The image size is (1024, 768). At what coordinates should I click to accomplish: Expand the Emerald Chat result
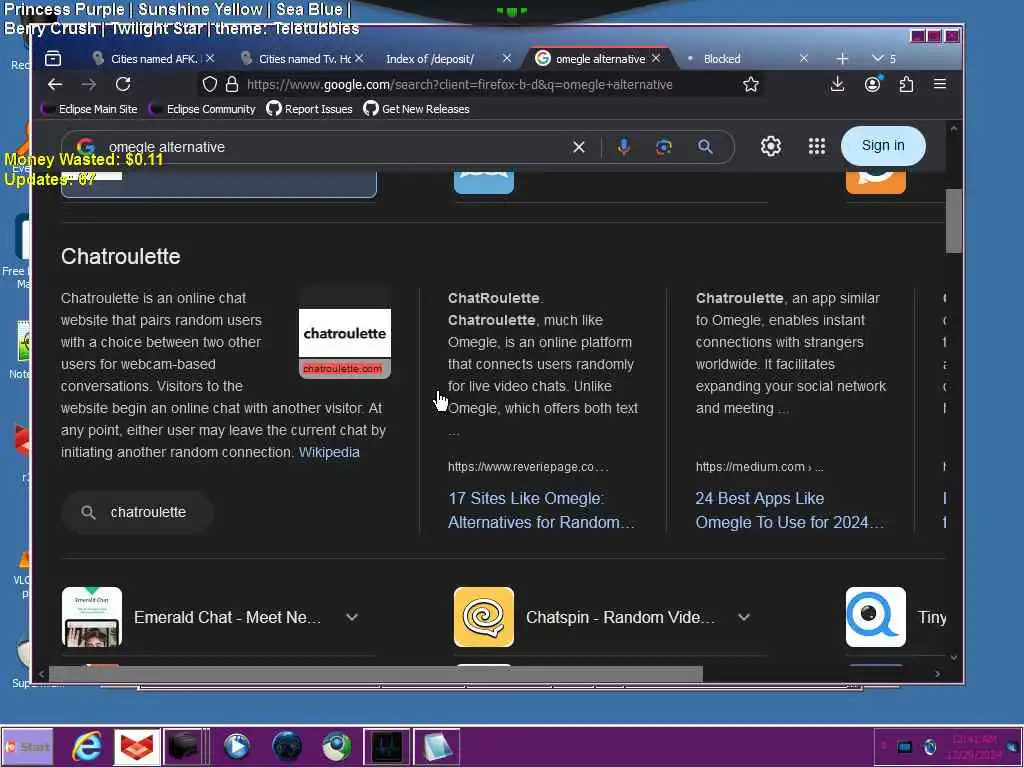pos(352,617)
